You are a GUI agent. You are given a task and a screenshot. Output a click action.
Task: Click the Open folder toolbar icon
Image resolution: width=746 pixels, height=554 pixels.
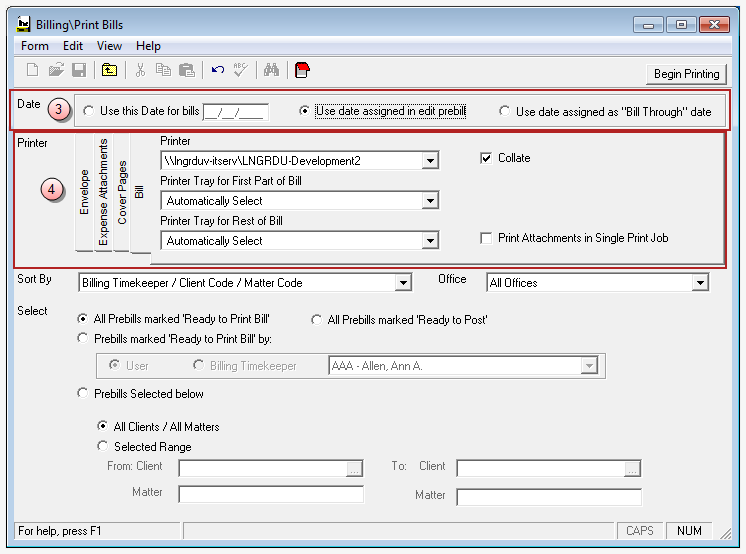[56, 70]
